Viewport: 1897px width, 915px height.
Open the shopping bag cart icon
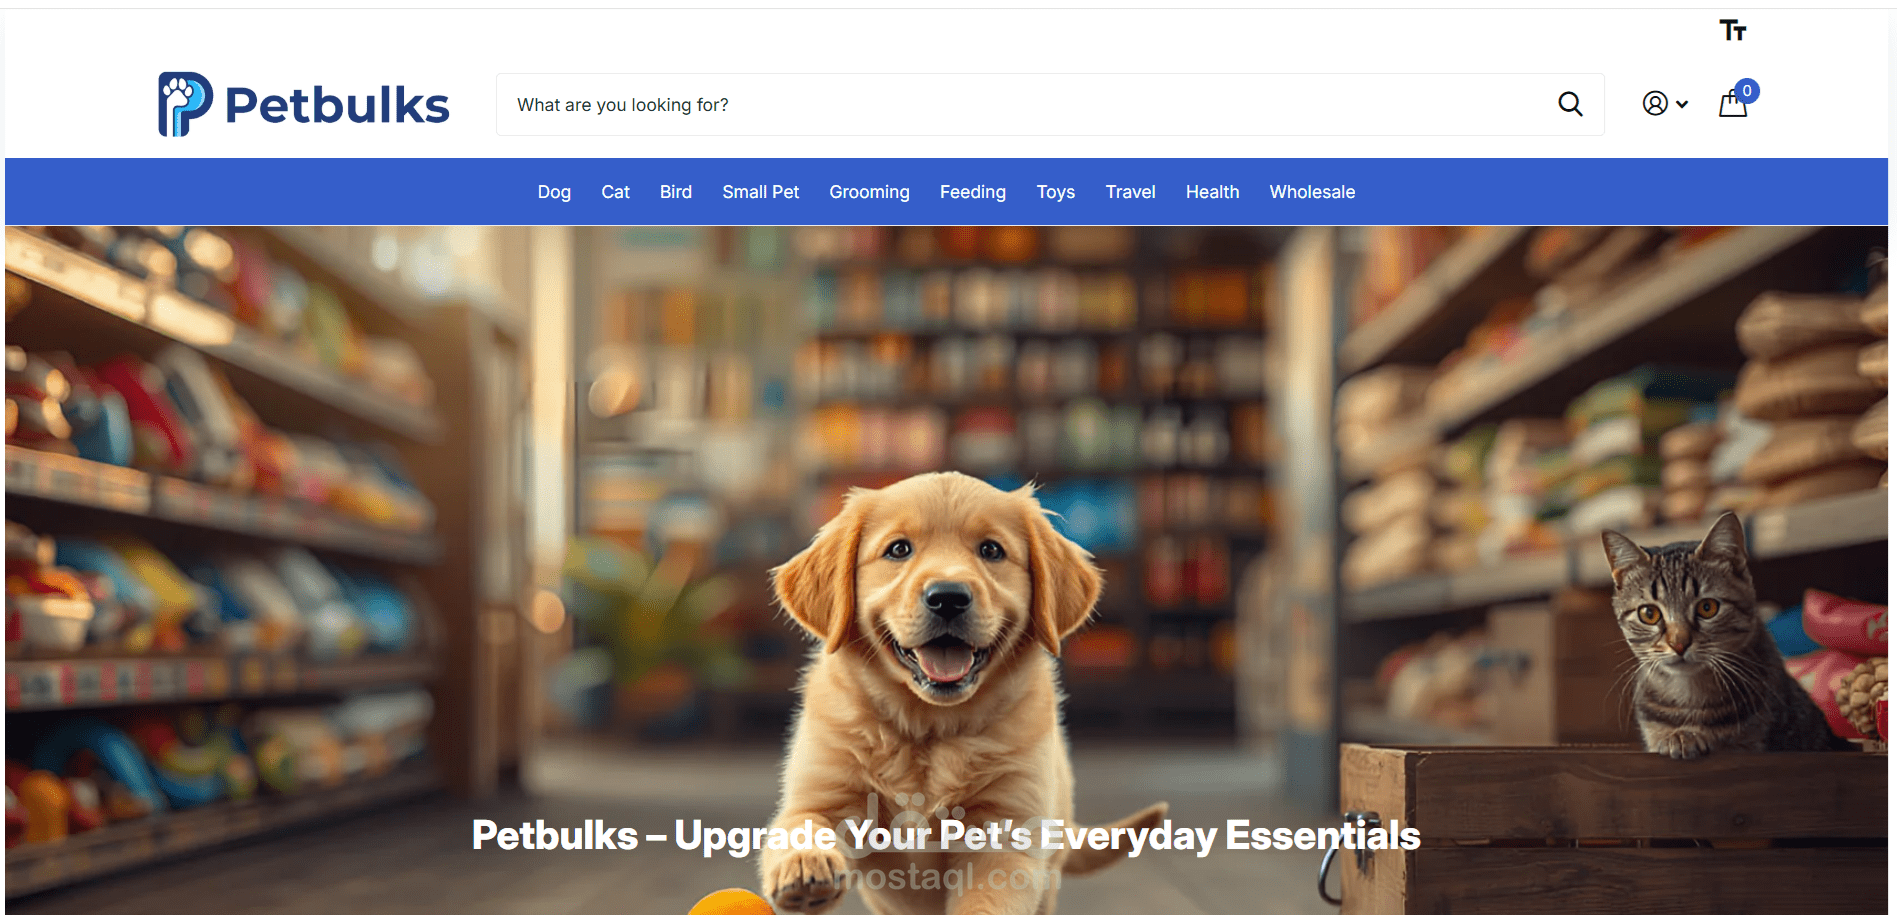pyautogui.click(x=1732, y=104)
